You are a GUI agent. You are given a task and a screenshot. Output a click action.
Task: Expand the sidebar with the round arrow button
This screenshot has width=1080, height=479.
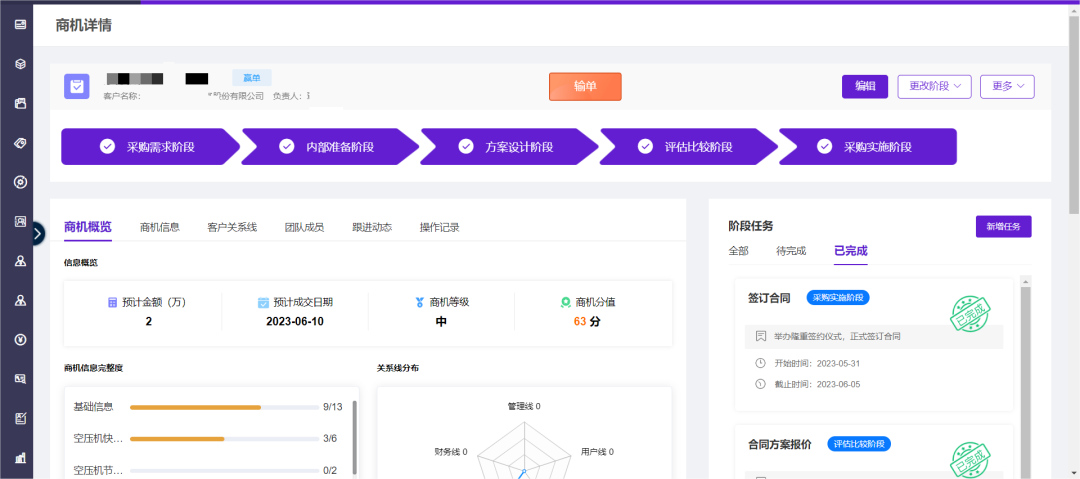click(x=38, y=234)
